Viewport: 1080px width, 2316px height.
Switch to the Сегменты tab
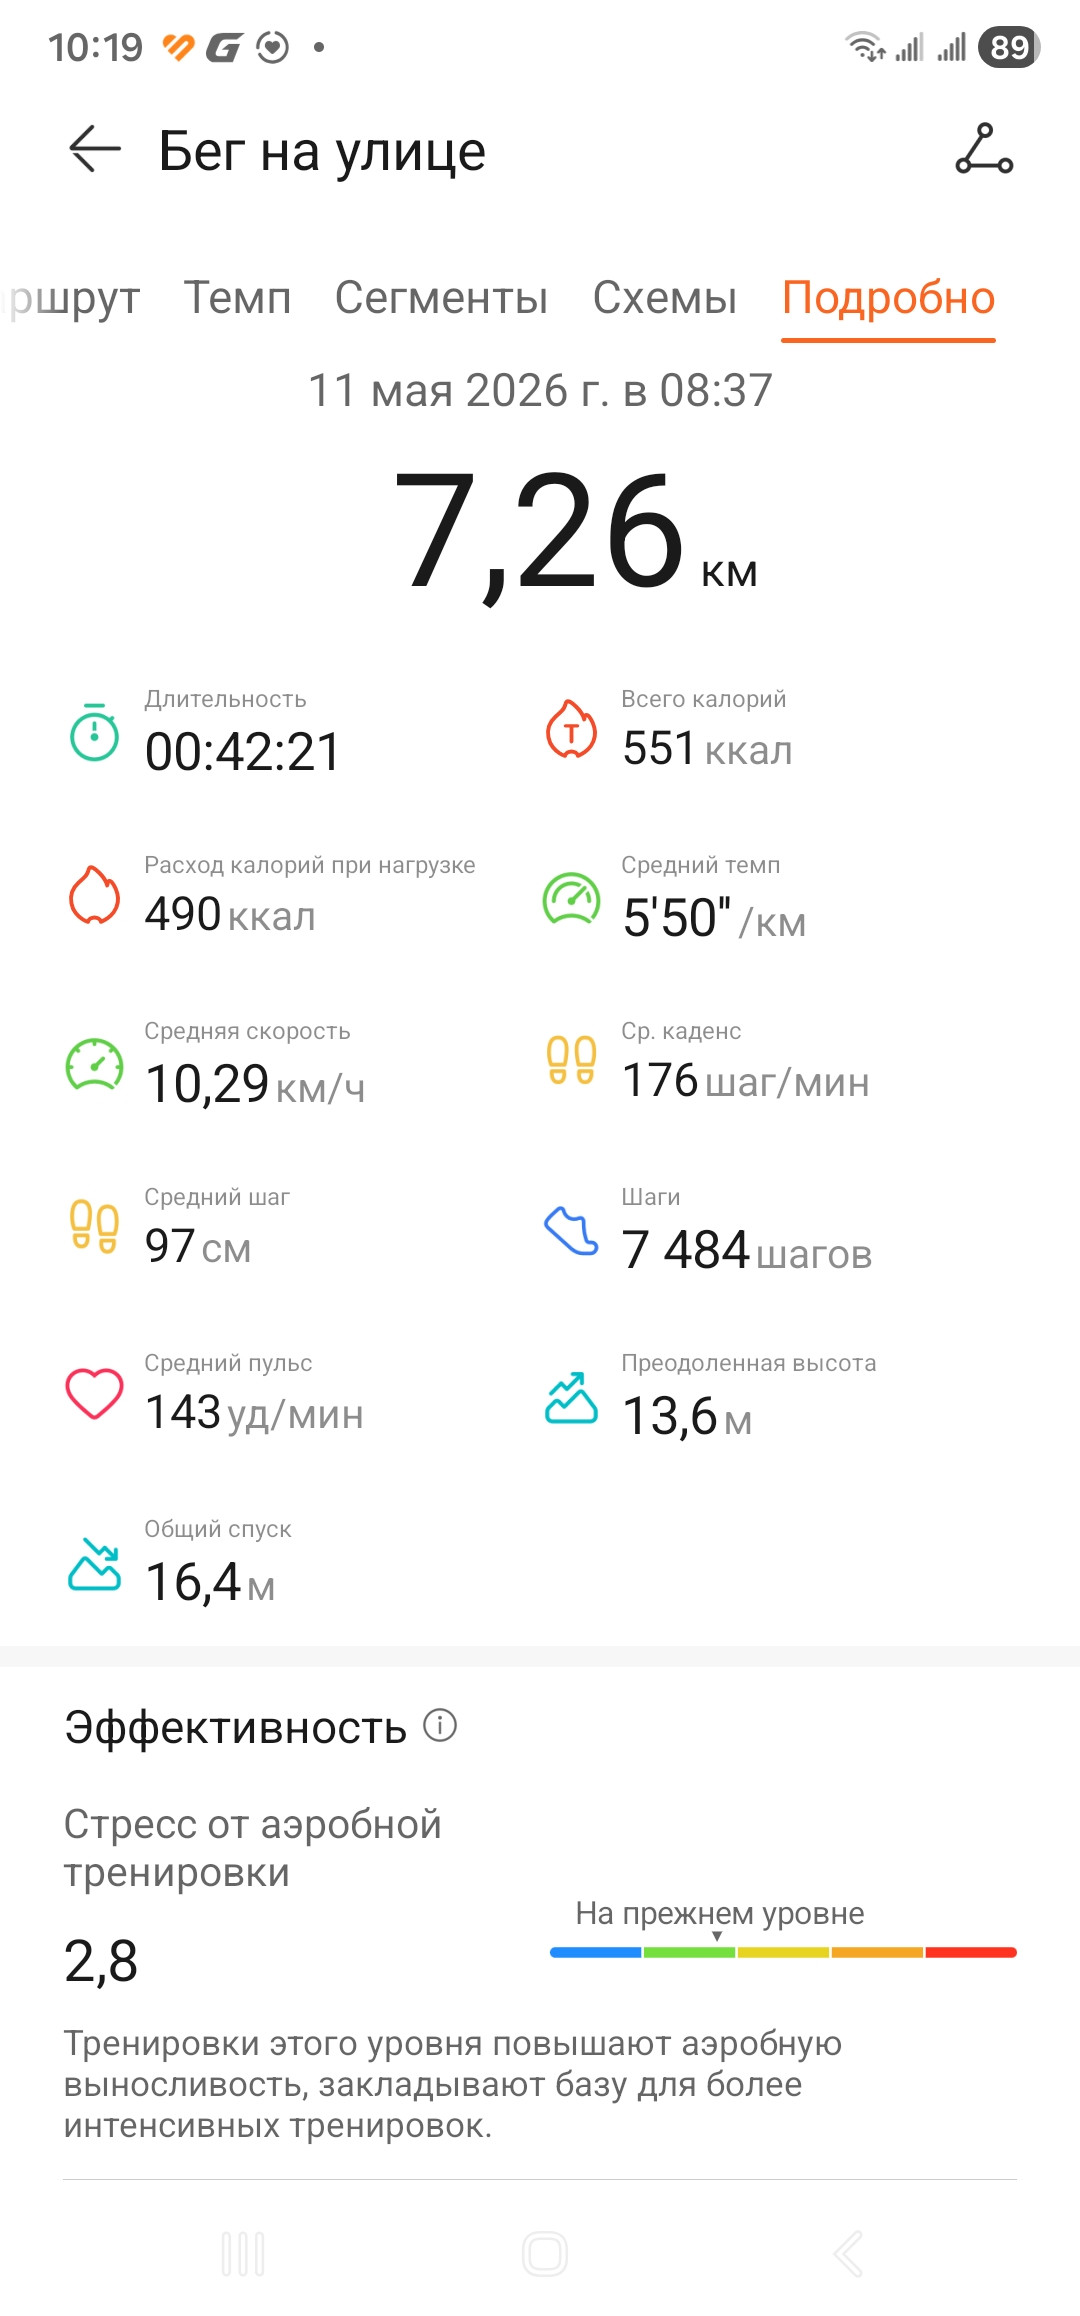[x=441, y=298]
